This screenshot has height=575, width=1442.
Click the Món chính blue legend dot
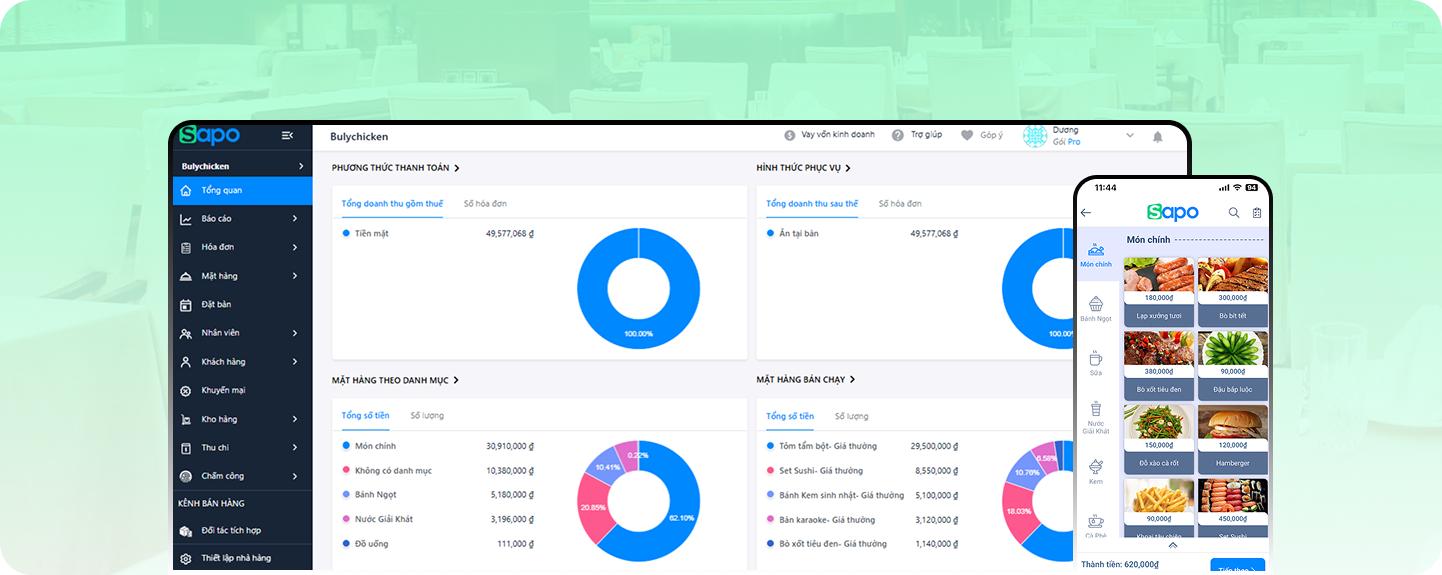tap(346, 446)
